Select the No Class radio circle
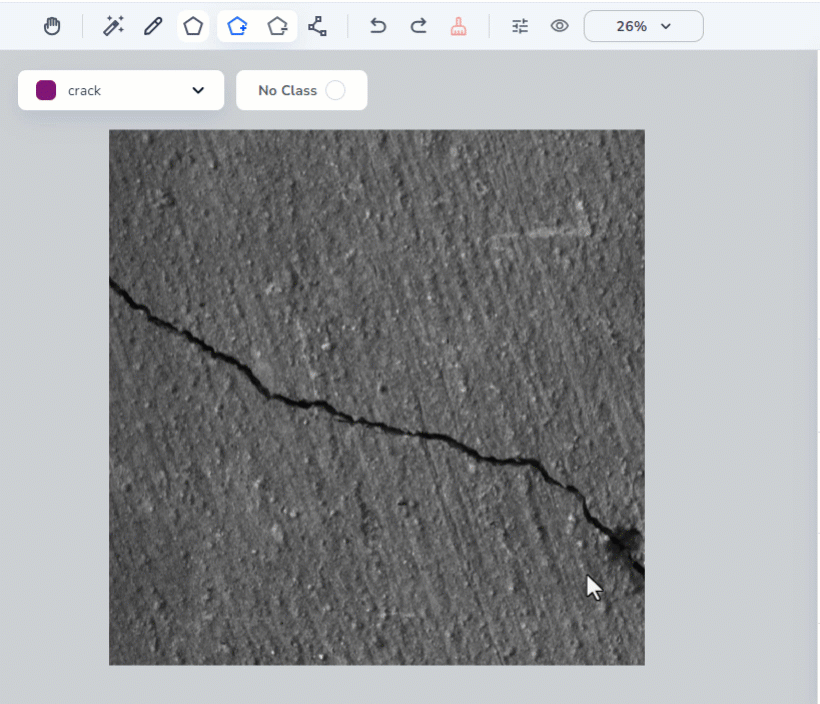The height and width of the screenshot is (704, 820). tap(335, 90)
